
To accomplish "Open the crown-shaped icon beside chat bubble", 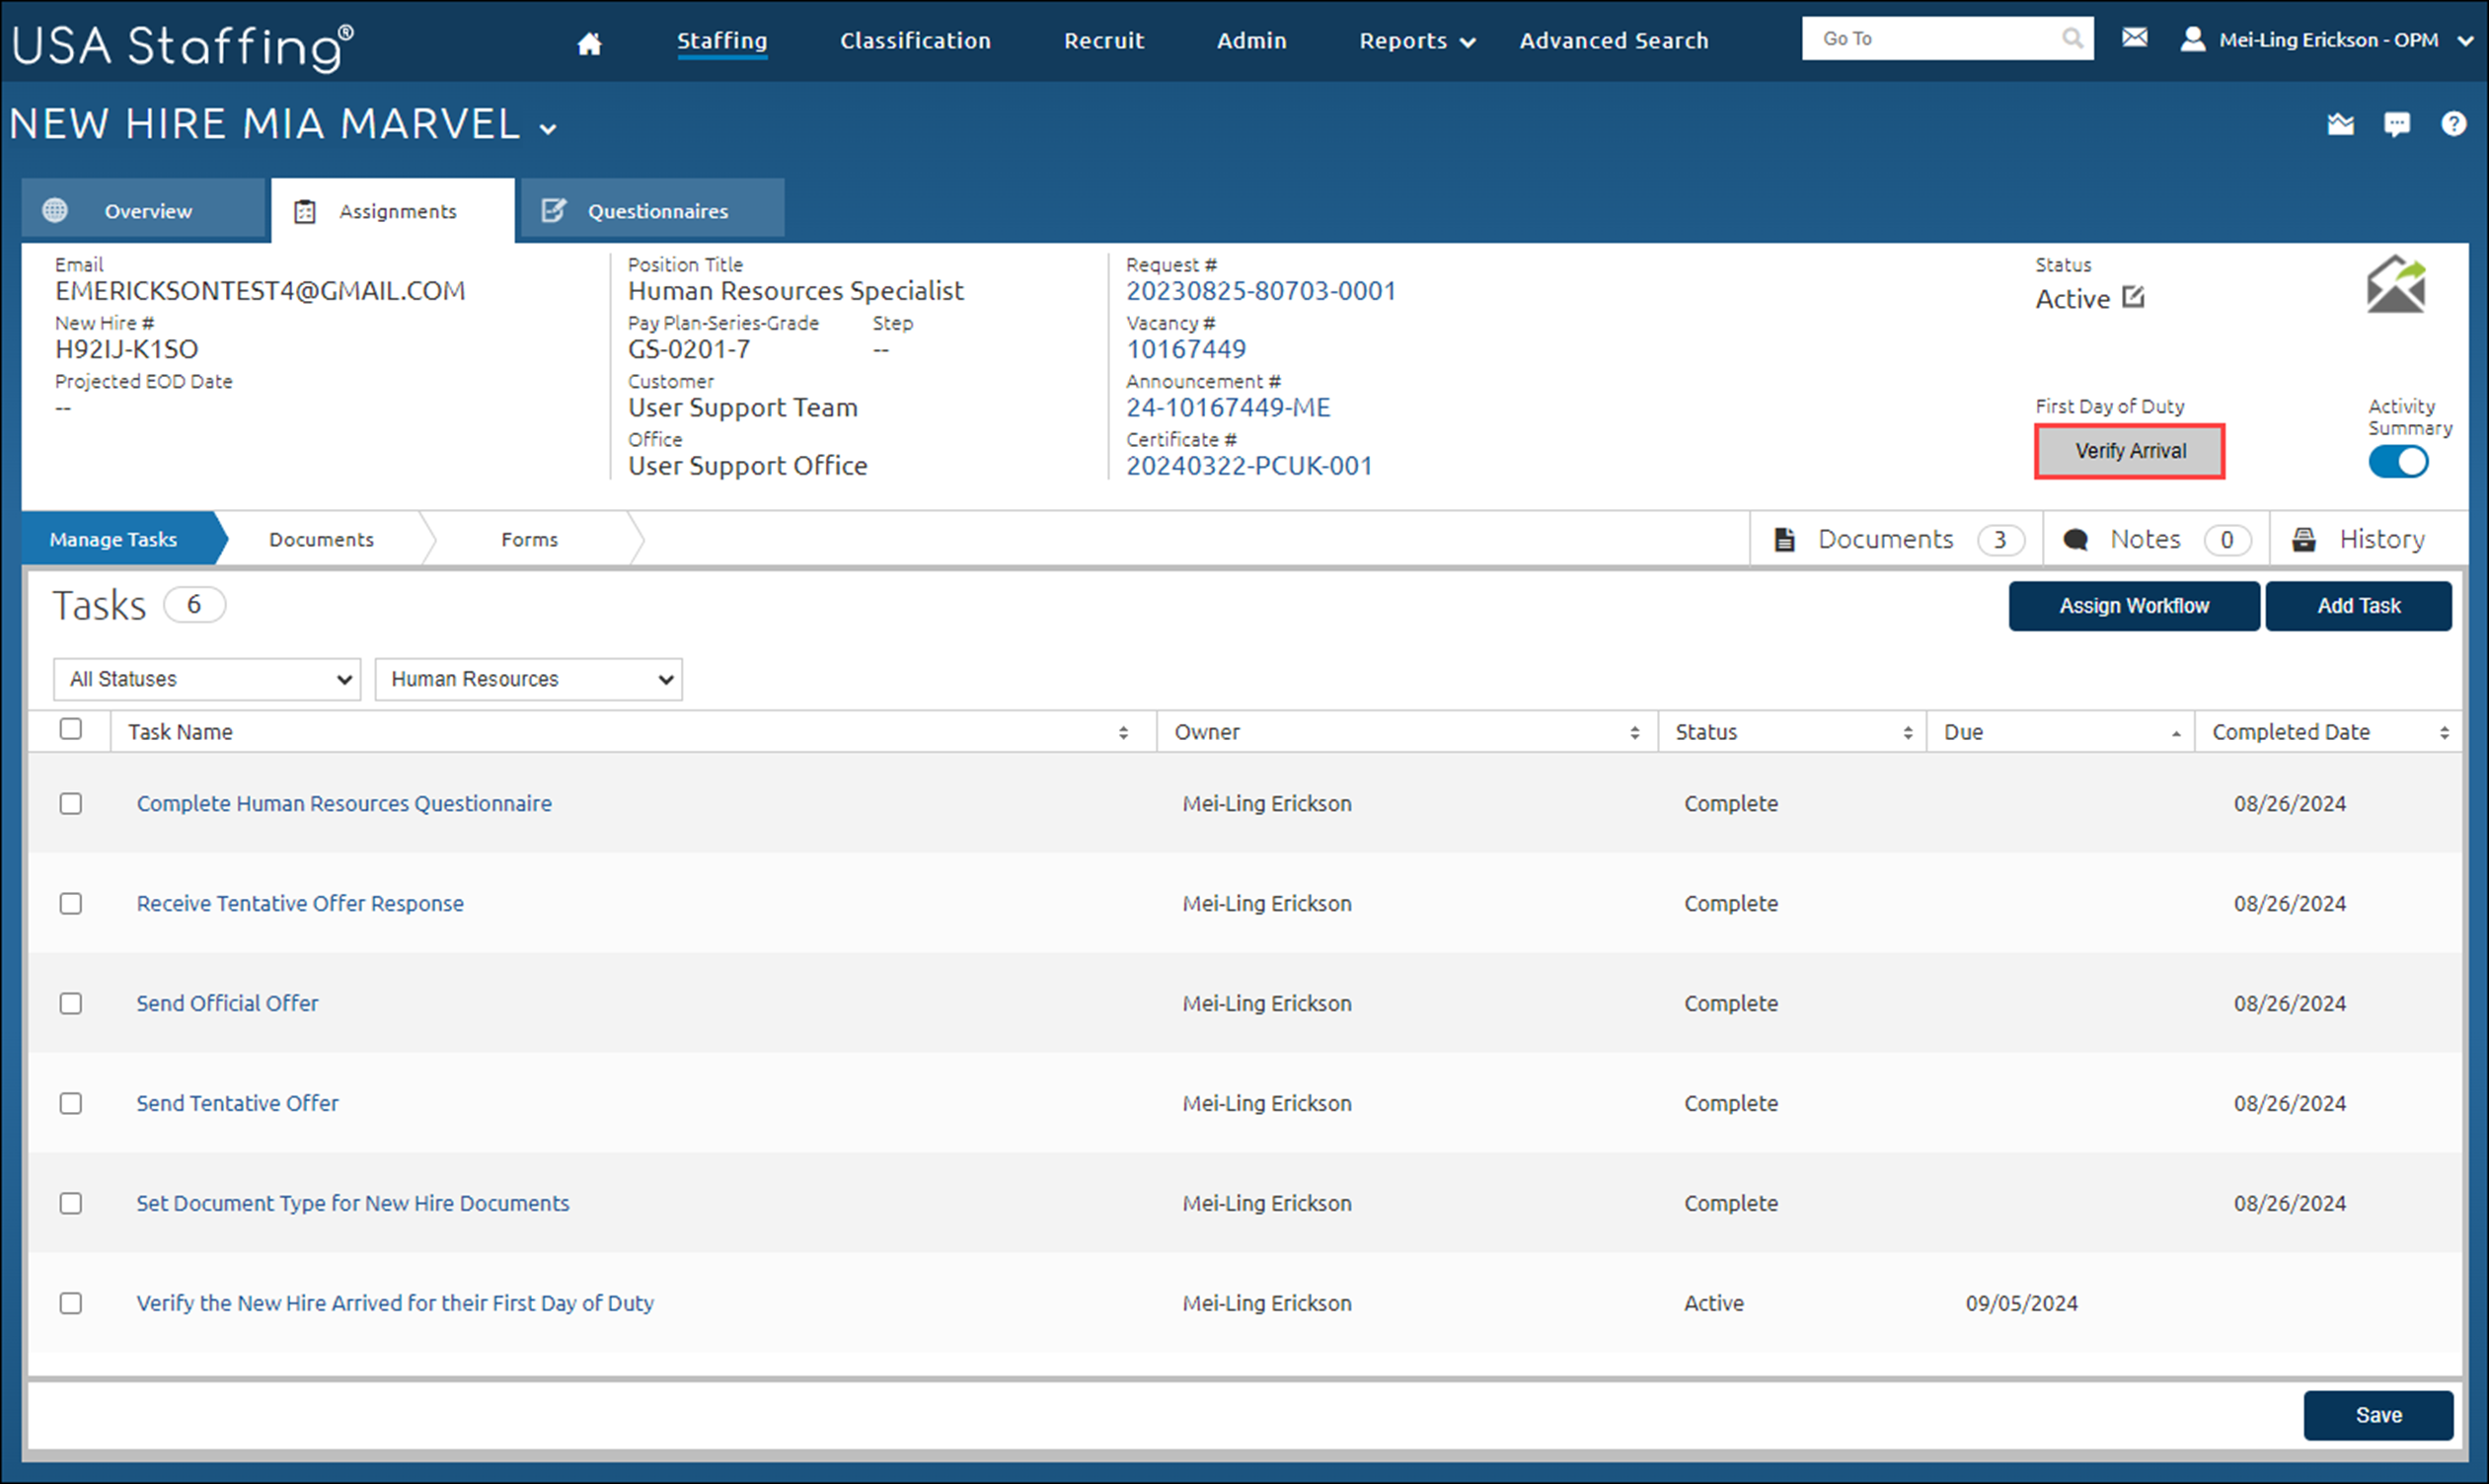I will coord(2340,124).
